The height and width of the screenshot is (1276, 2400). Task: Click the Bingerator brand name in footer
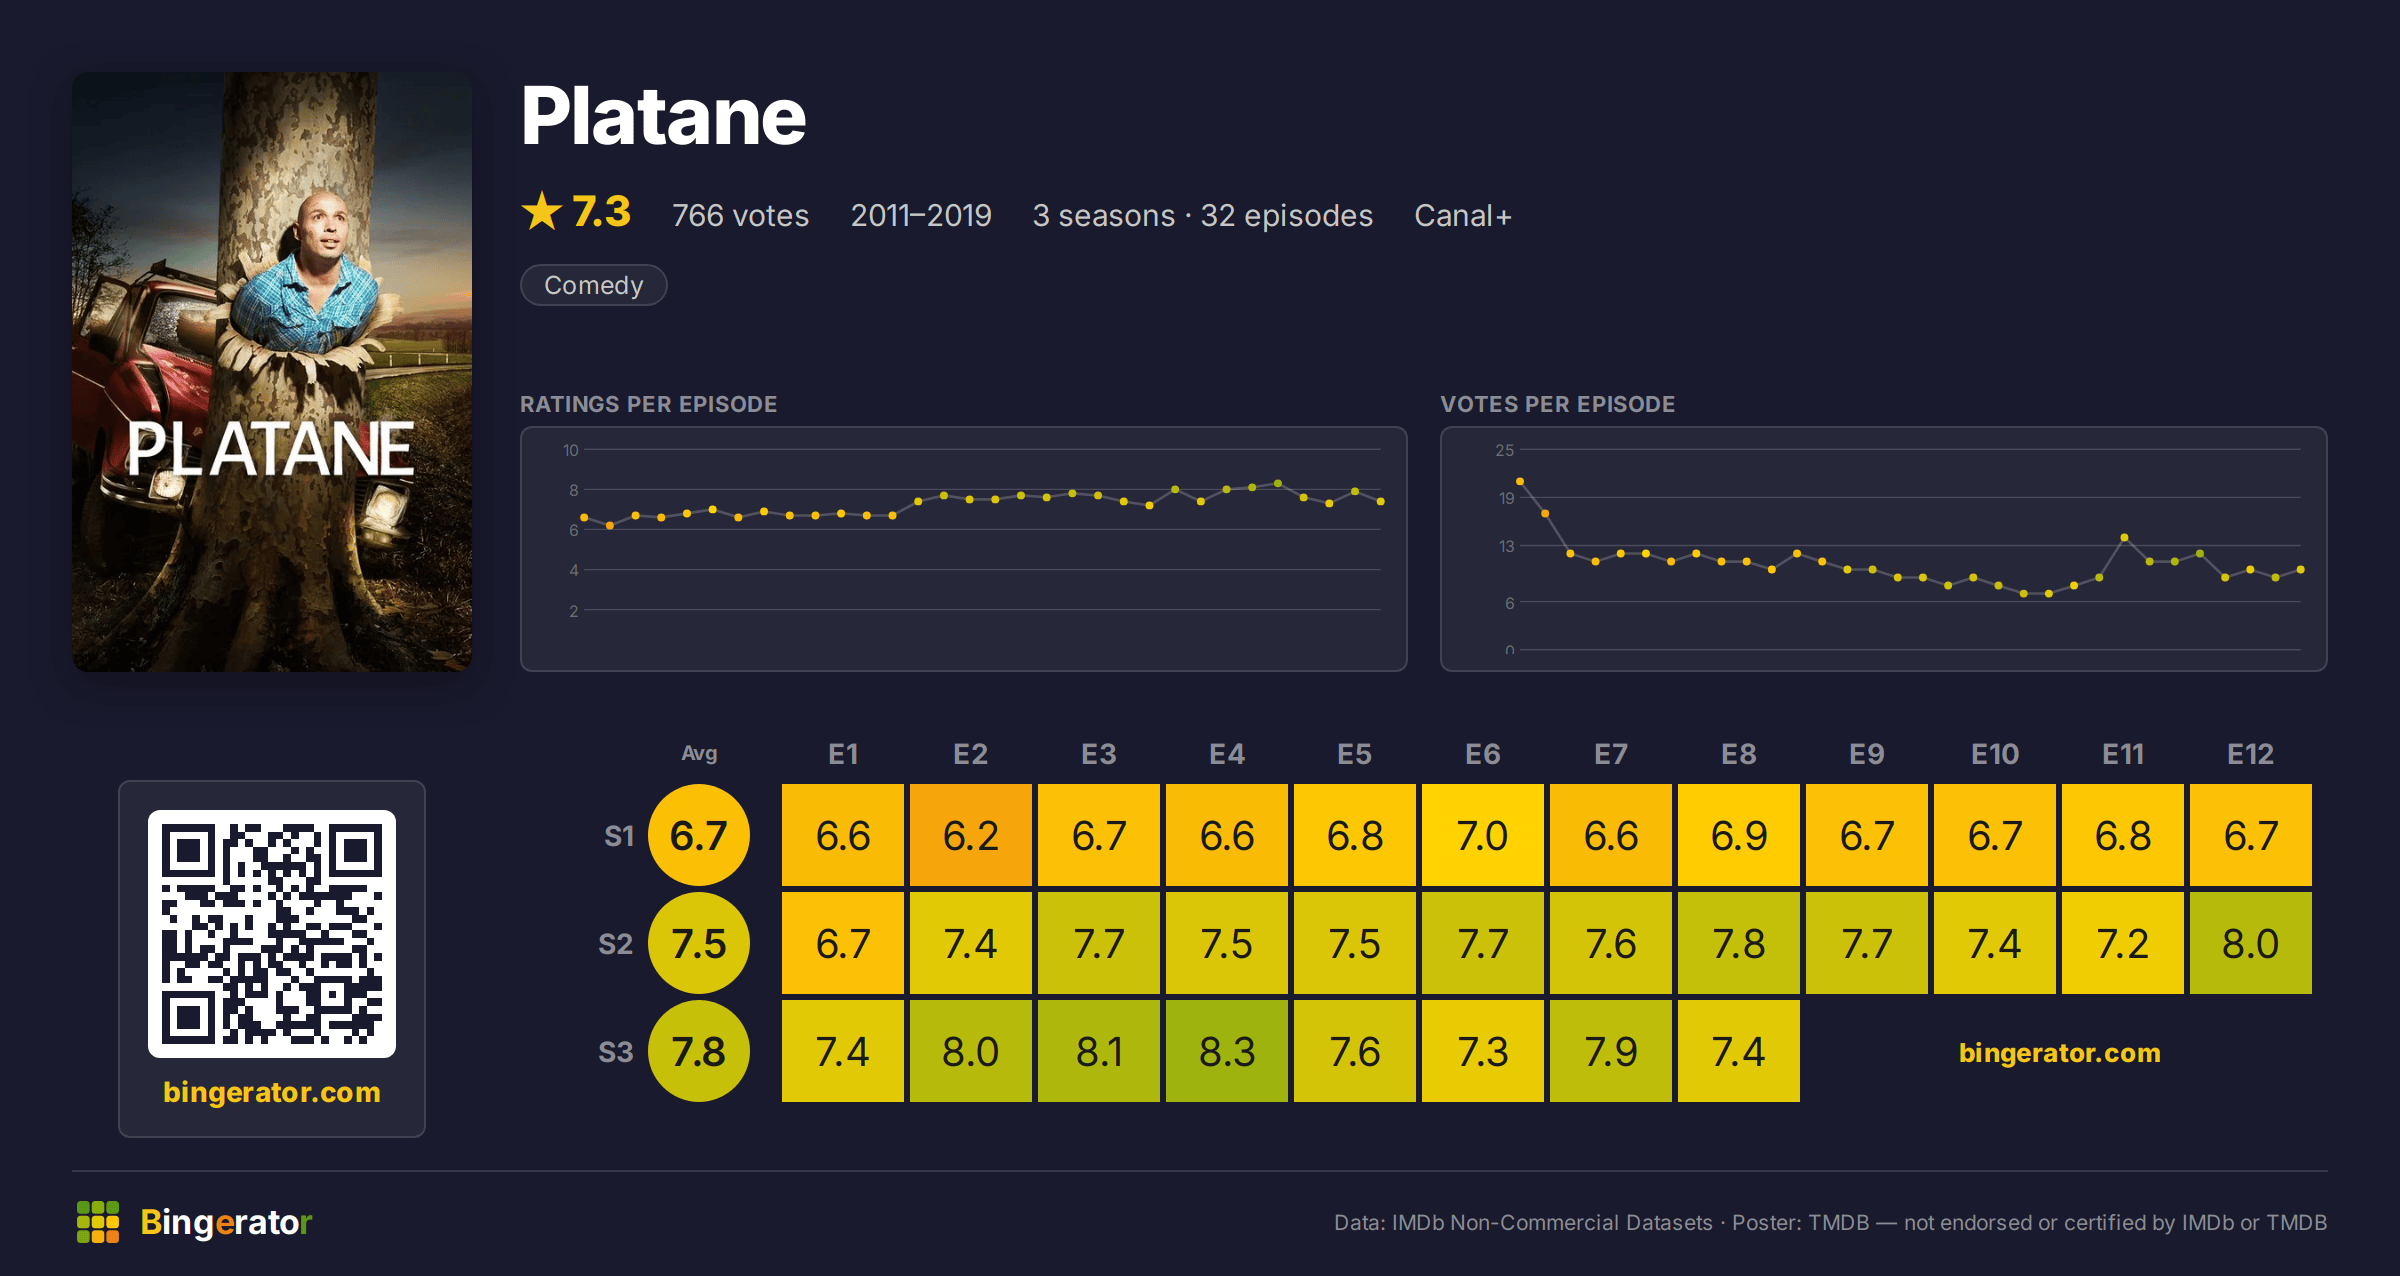point(227,1222)
